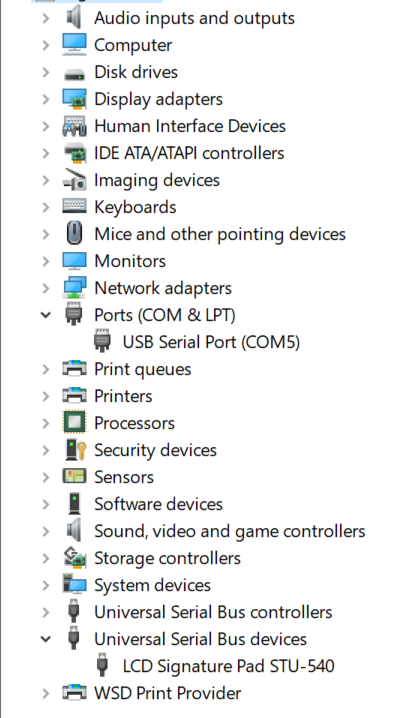394x718 pixels.
Task: Collapse the Ports (COM & LPT) node
Action: [46, 315]
